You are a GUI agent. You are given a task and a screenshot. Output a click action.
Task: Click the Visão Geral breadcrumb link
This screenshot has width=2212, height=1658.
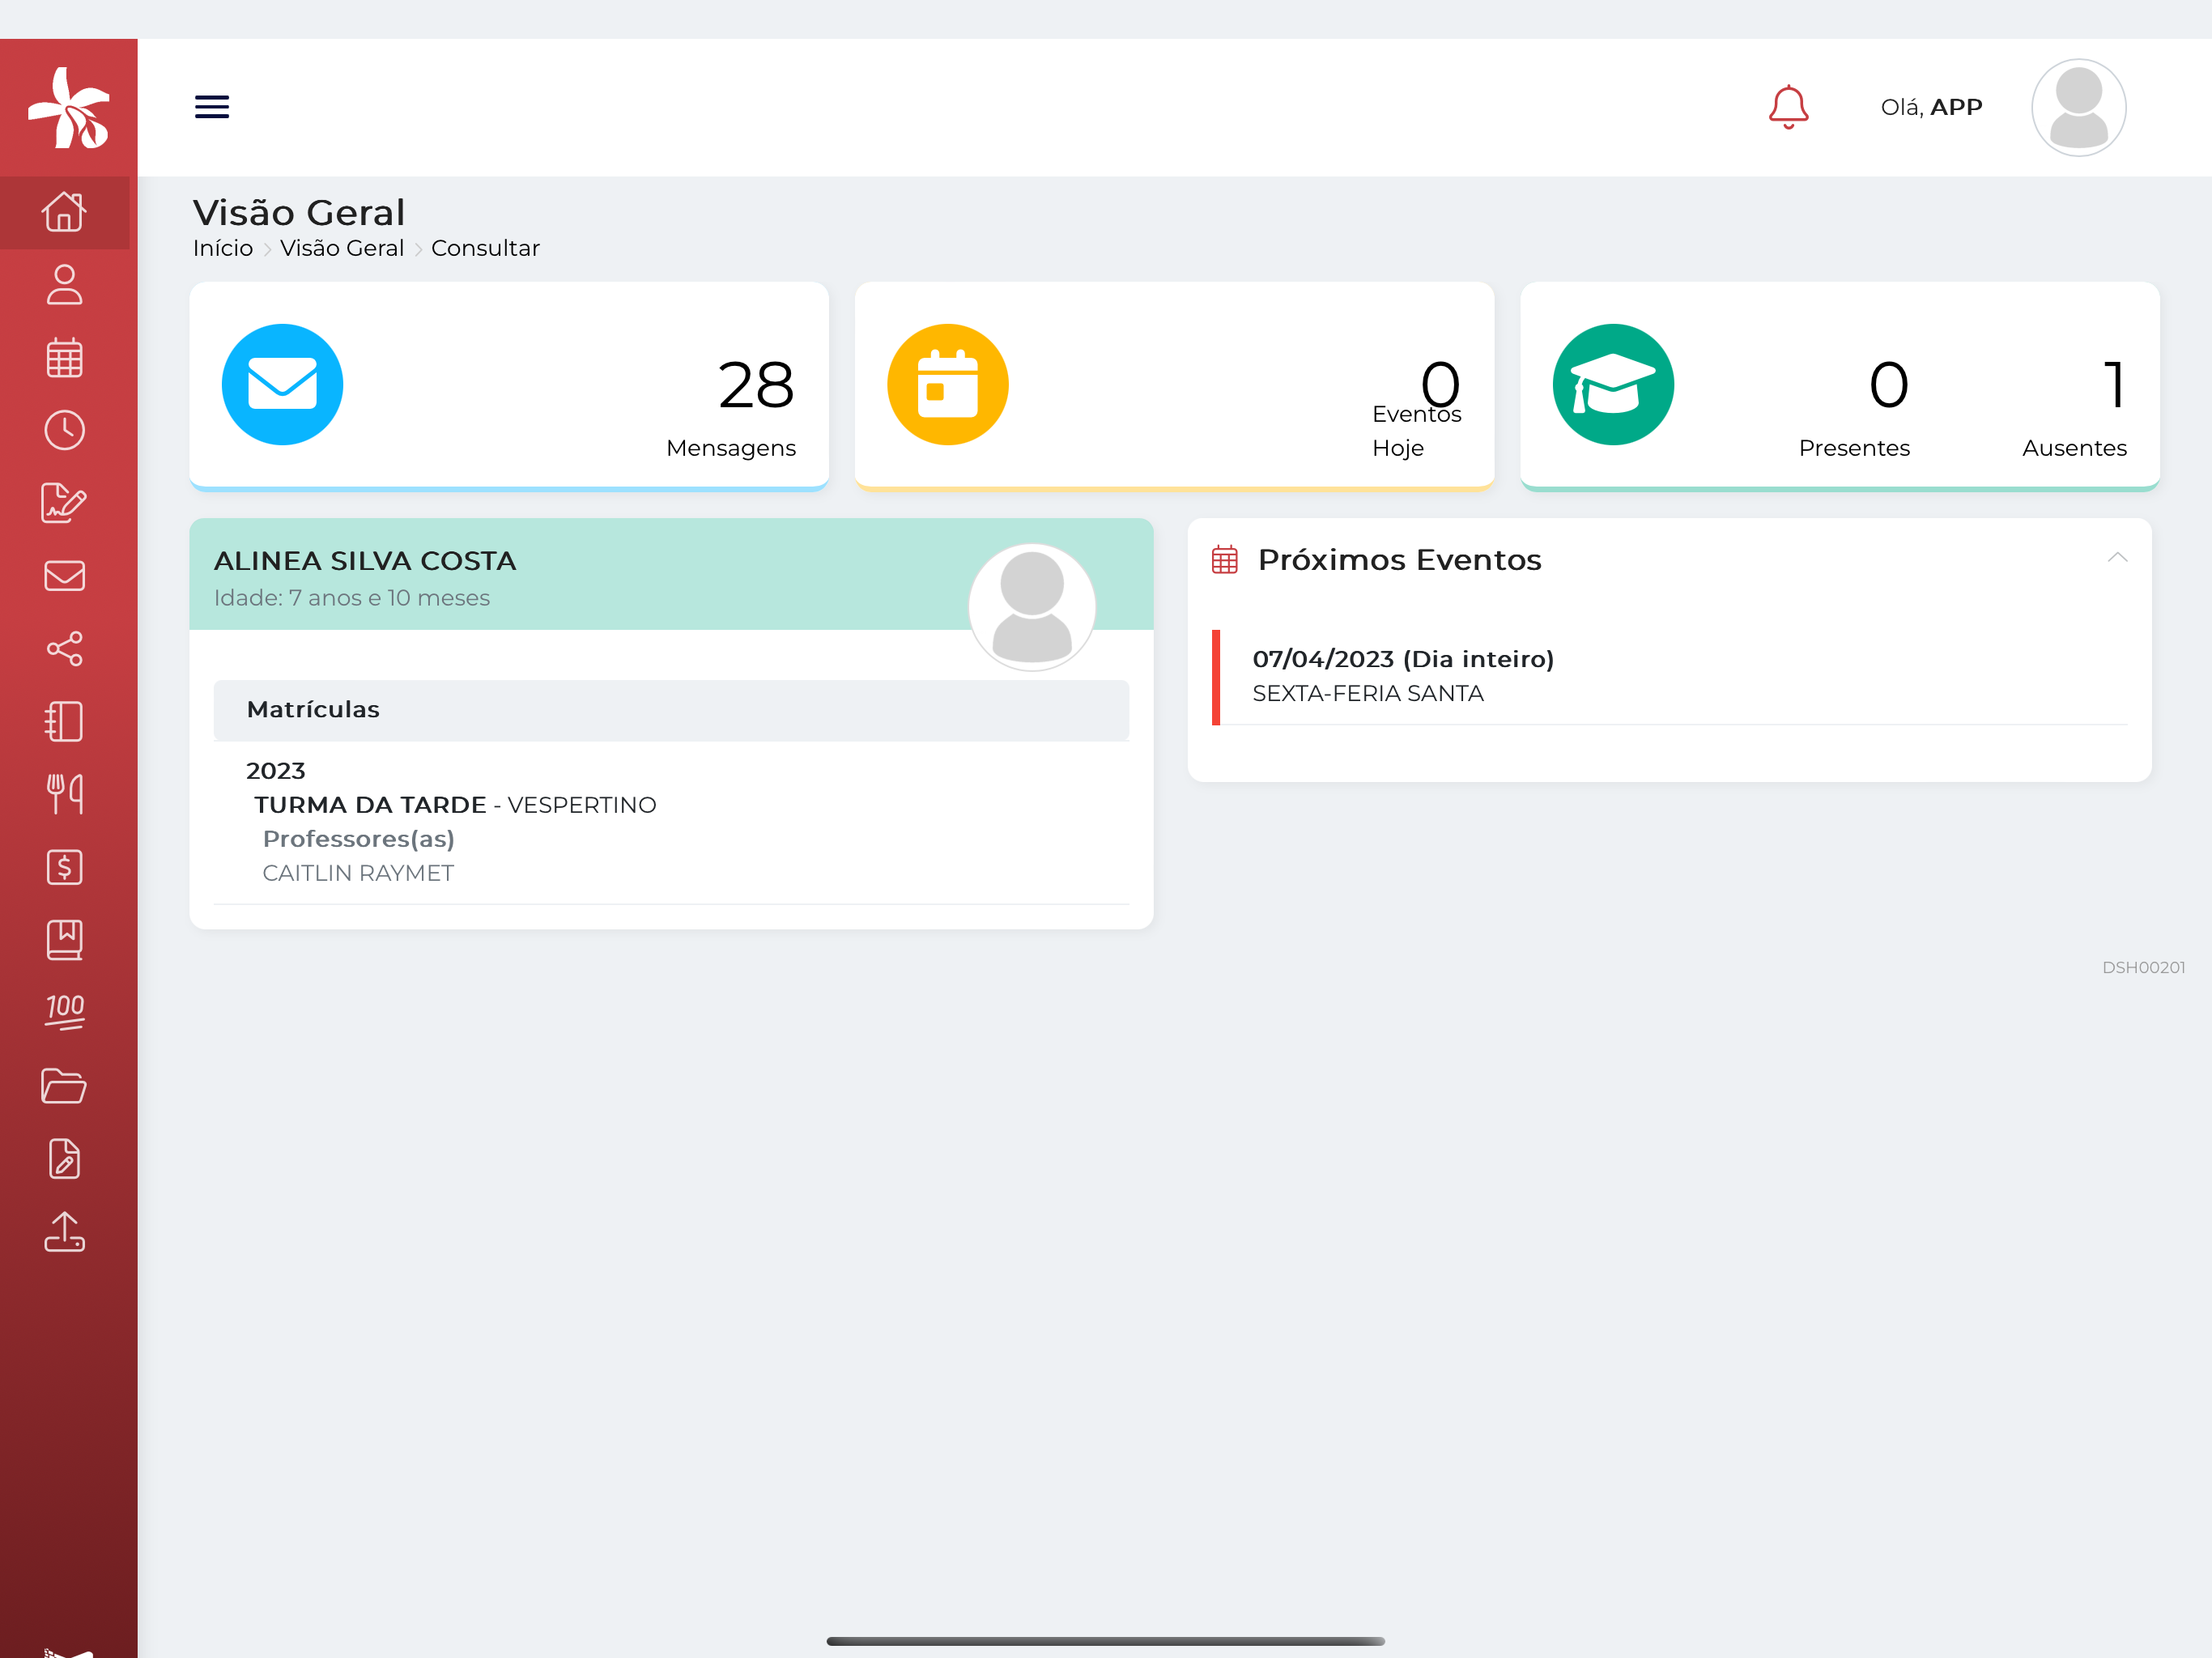pos(342,248)
